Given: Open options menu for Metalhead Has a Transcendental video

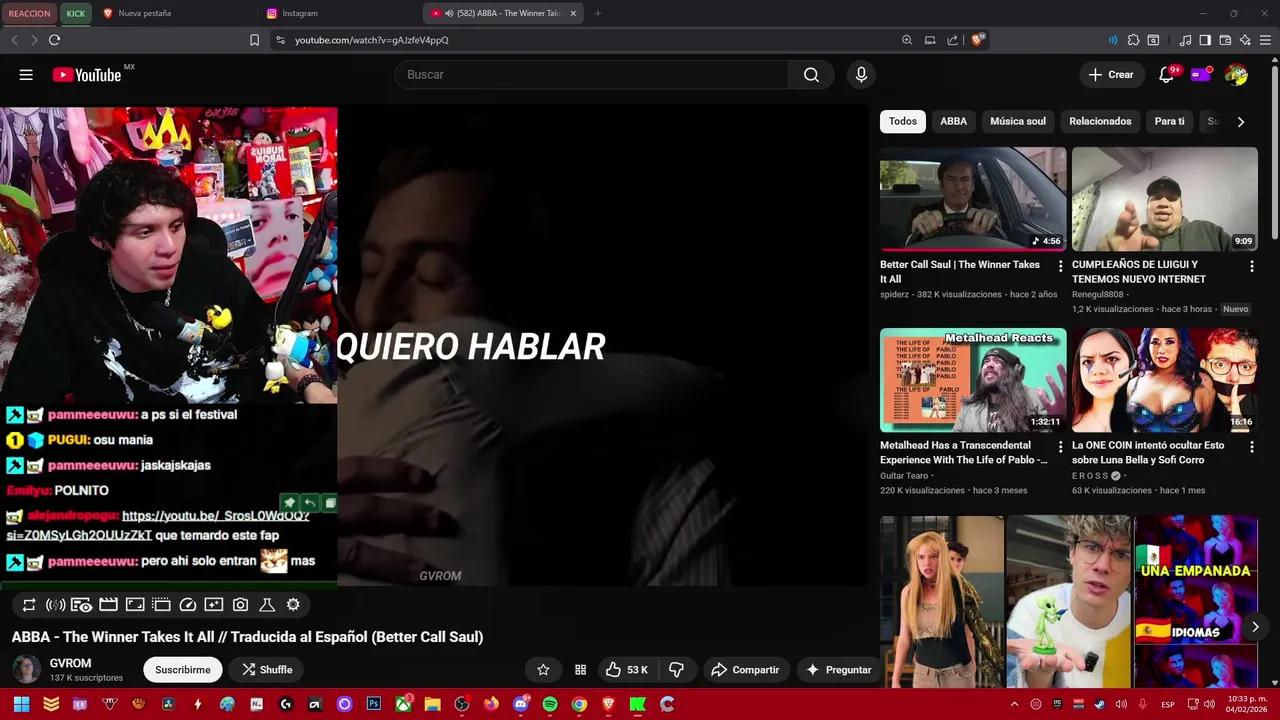Looking at the screenshot, I should (x=1060, y=447).
